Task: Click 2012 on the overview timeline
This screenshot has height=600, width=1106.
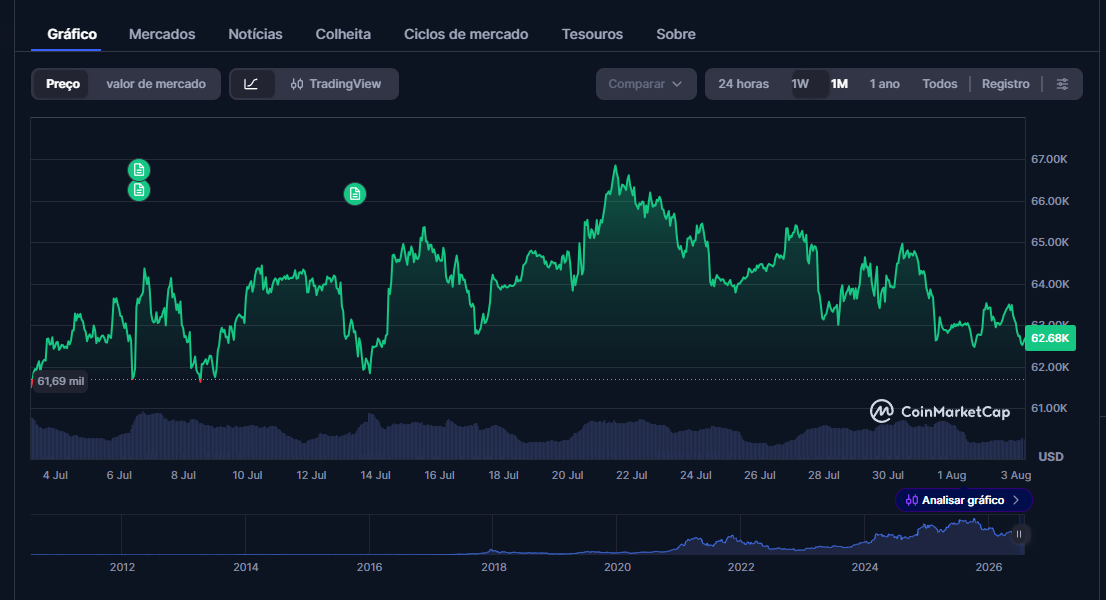Action: coord(122,567)
